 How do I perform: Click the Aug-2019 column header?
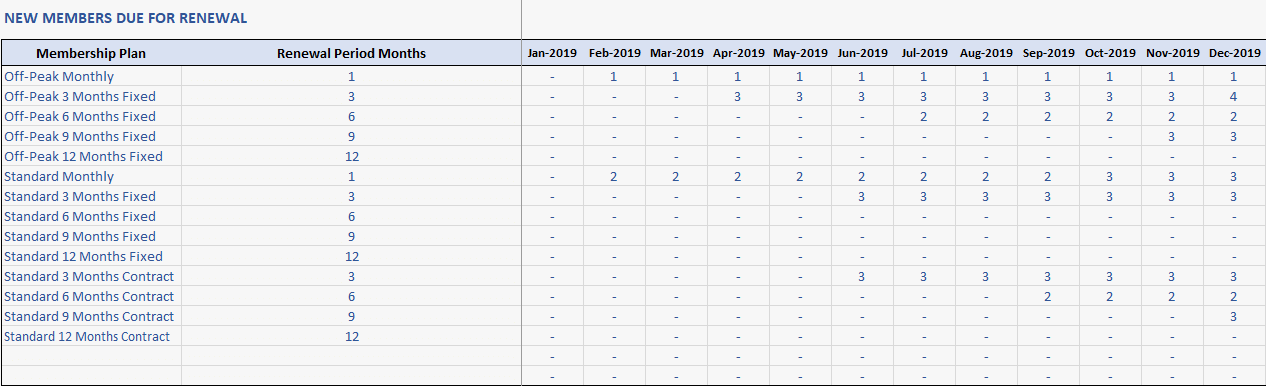click(986, 53)
